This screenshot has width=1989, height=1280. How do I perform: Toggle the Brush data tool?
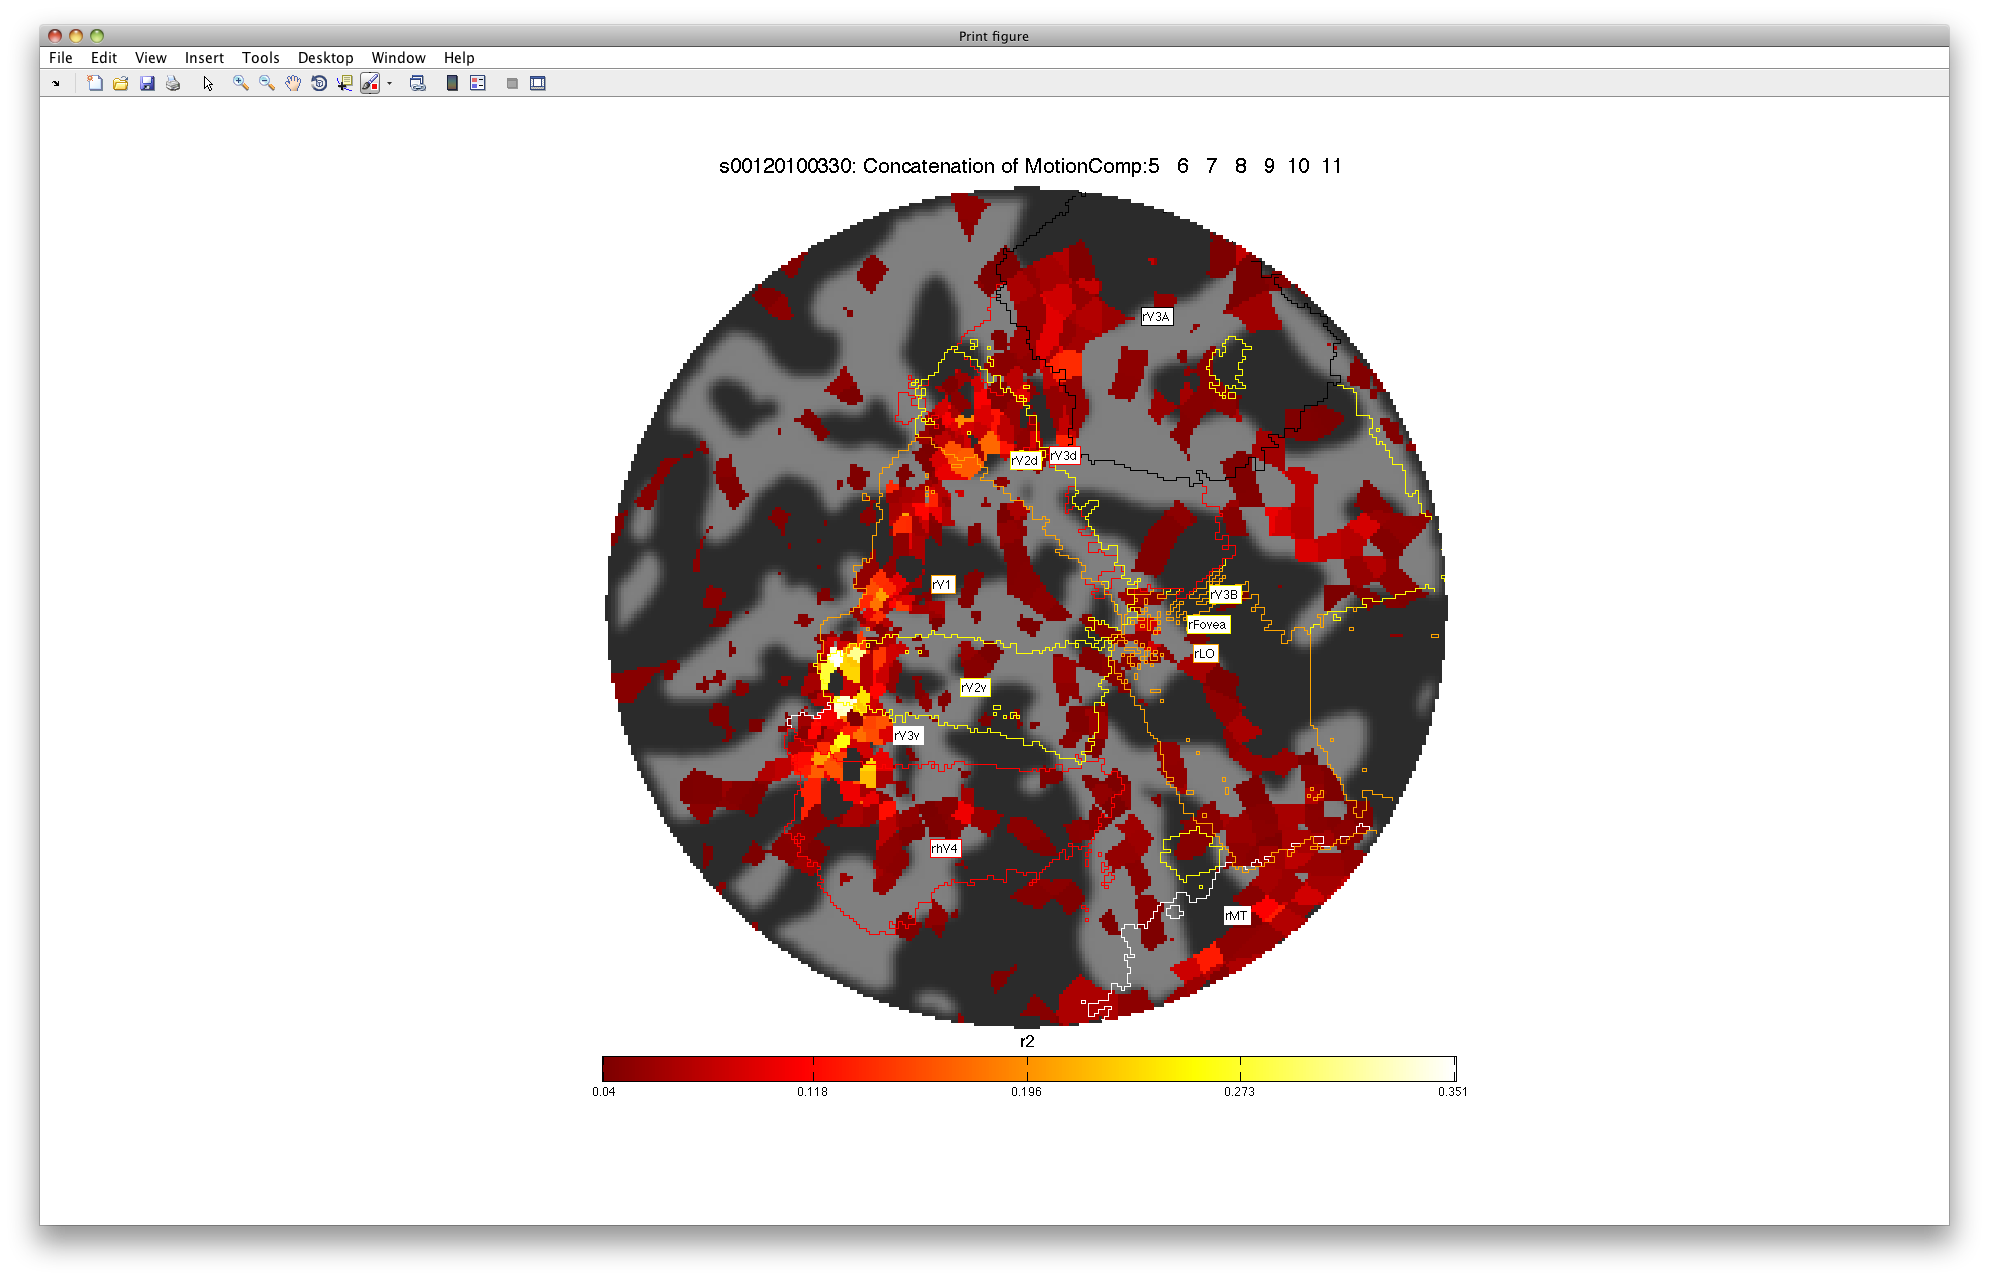tap(370, 83)
